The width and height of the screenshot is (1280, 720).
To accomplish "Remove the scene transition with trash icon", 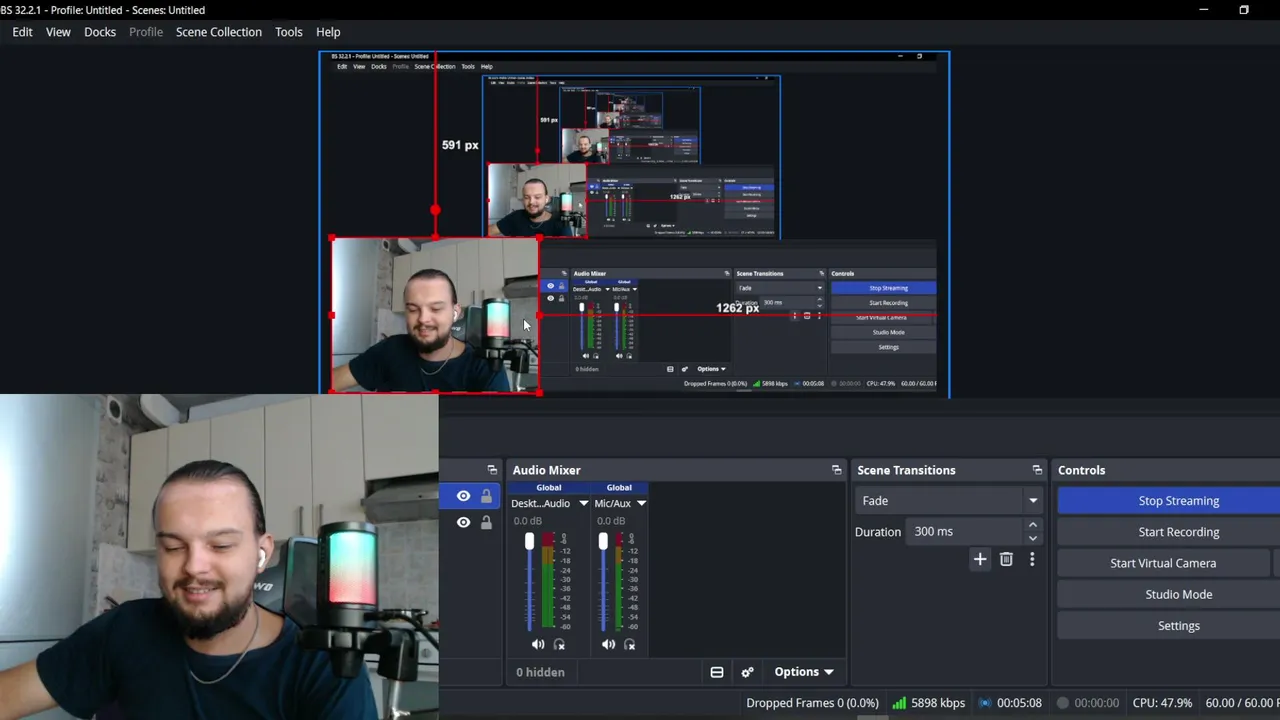I will tap(1006, 560).
